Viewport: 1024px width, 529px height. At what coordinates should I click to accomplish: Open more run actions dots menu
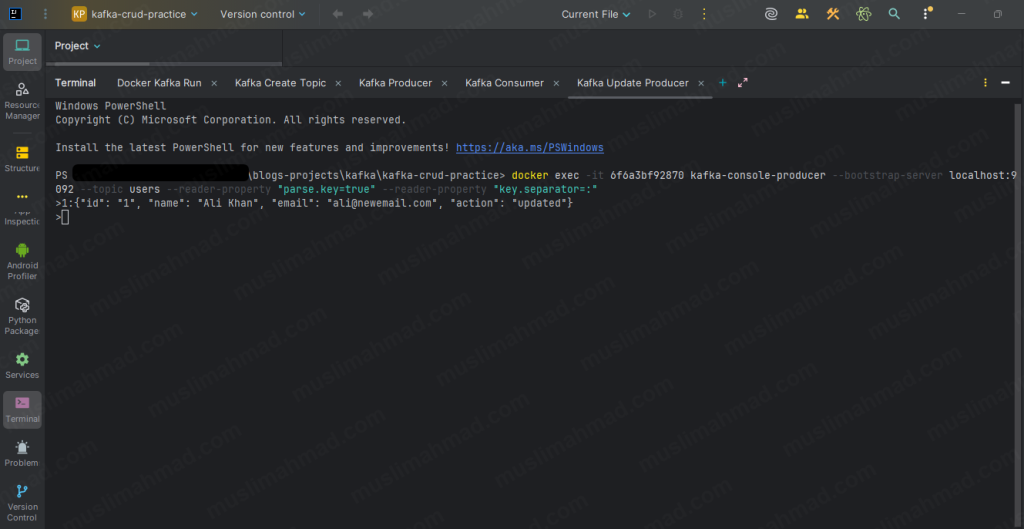[704, 14]
